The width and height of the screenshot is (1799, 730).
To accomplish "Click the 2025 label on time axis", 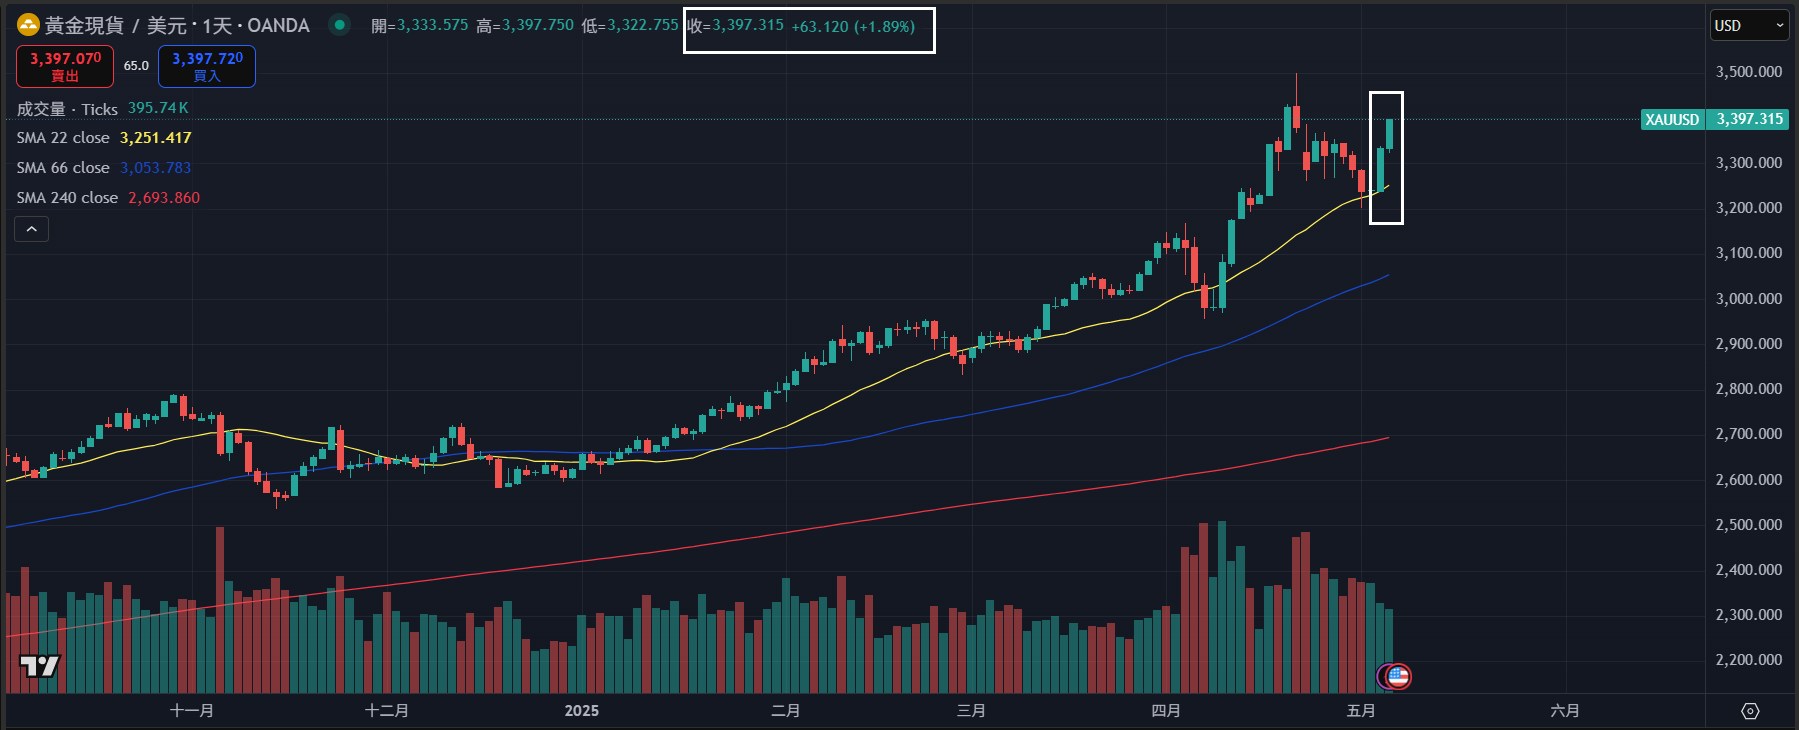I will pyautogui.click(x=581, y=711).
